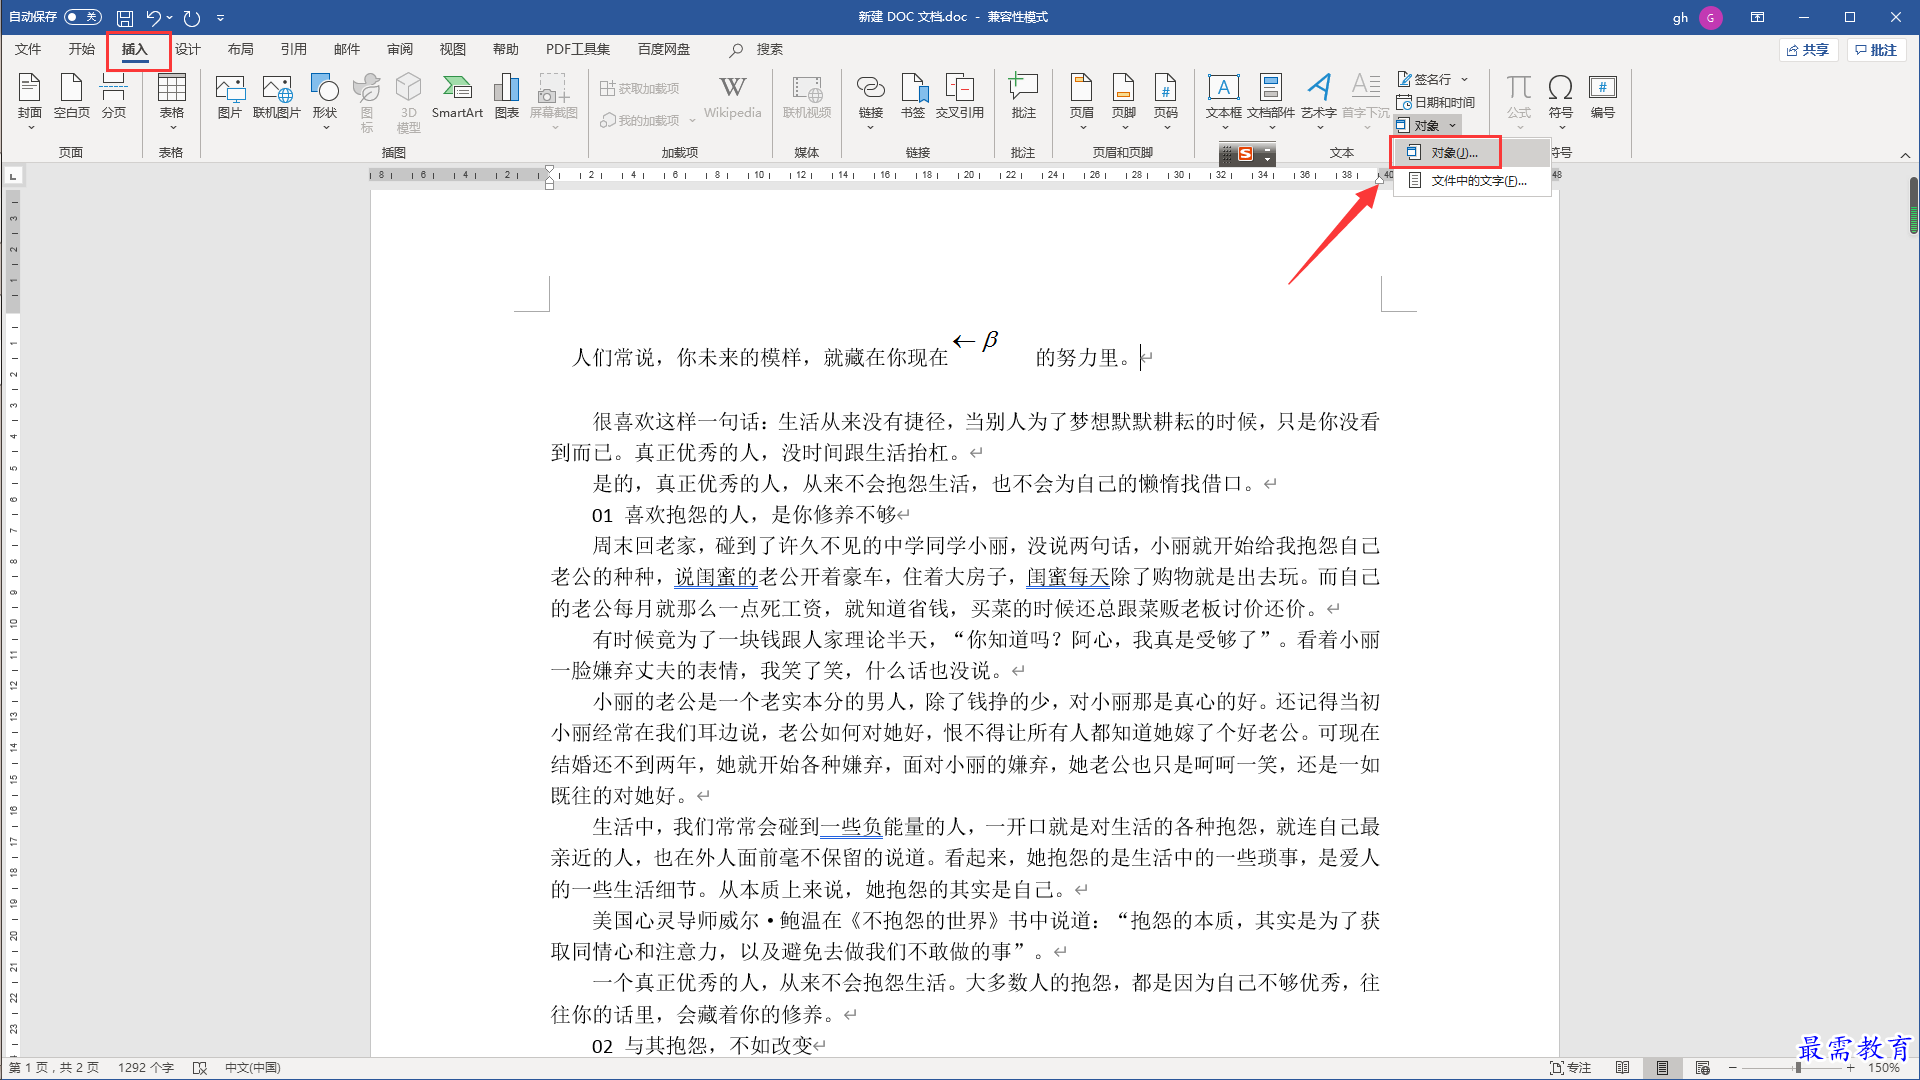This screenshot has width=1920, height=1080.
Task: Switch to the Design (设计) tab
Action: [x=187, y=49]
